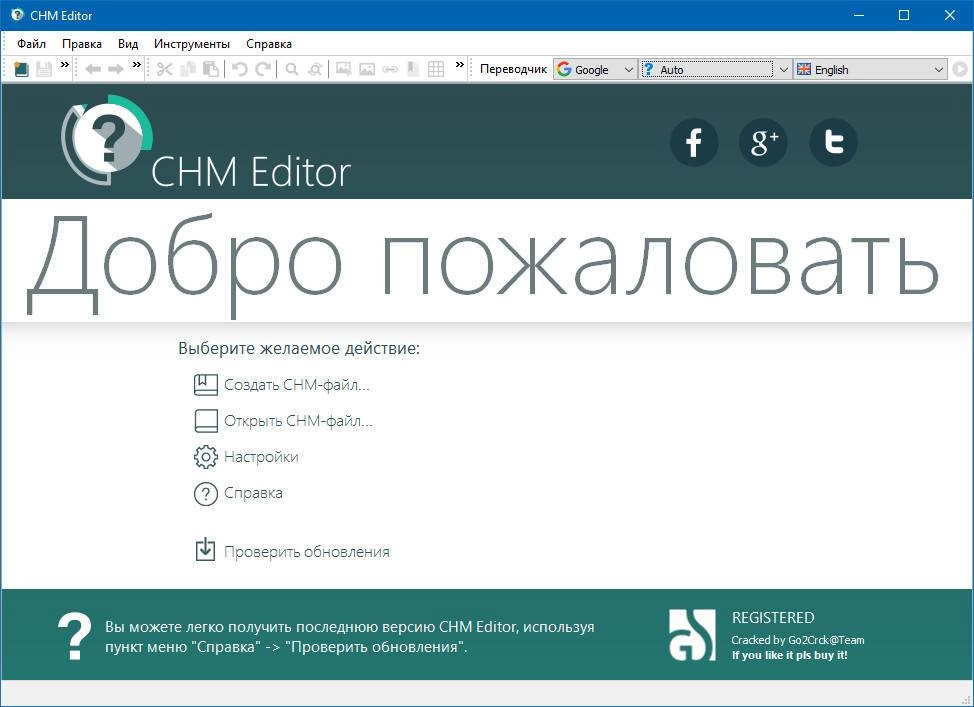This screenshot has height=707, width=974.
Task: Click the insert hyperlink chain icon
Action: (x=390, y=69)
